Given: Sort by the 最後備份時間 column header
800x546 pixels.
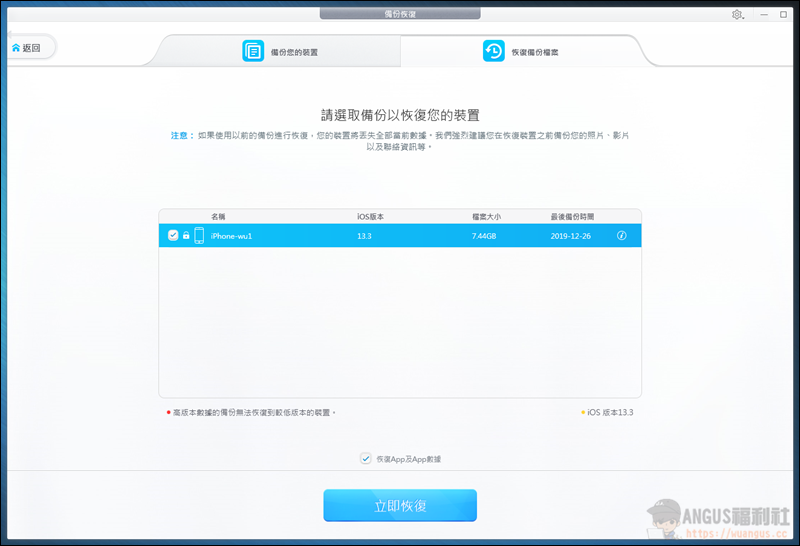Looking at the screenshot, I should tap(572, 216).
